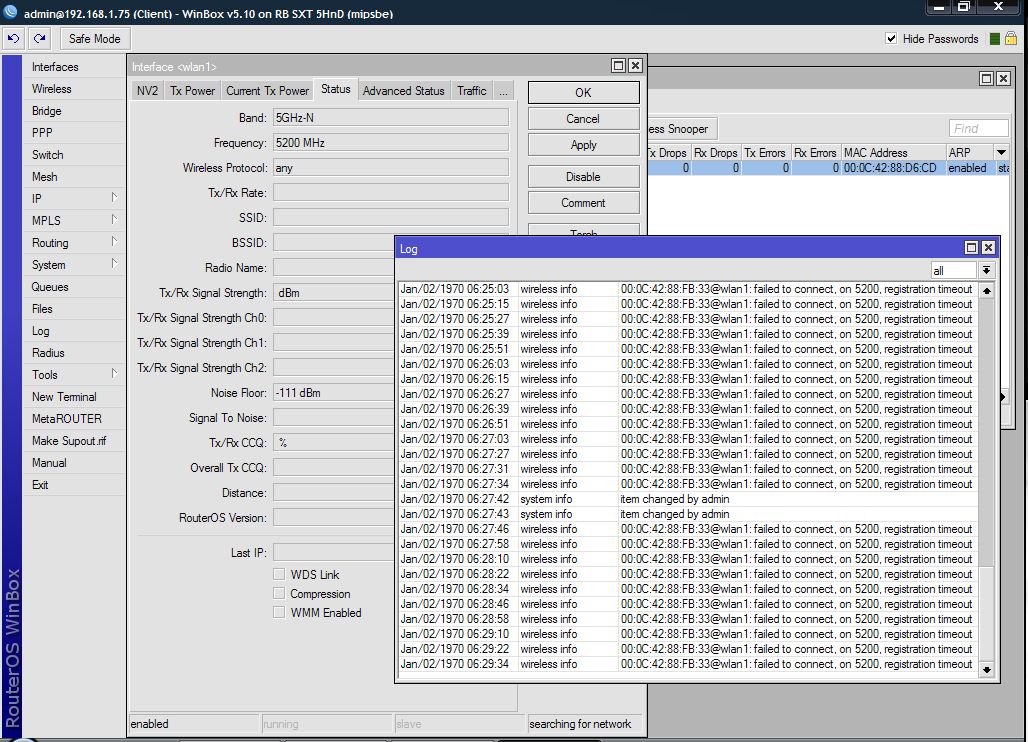Viewport: 1028px width, 742px height.
Task: Open Manual from the sidebar
Action: point(73,462)
